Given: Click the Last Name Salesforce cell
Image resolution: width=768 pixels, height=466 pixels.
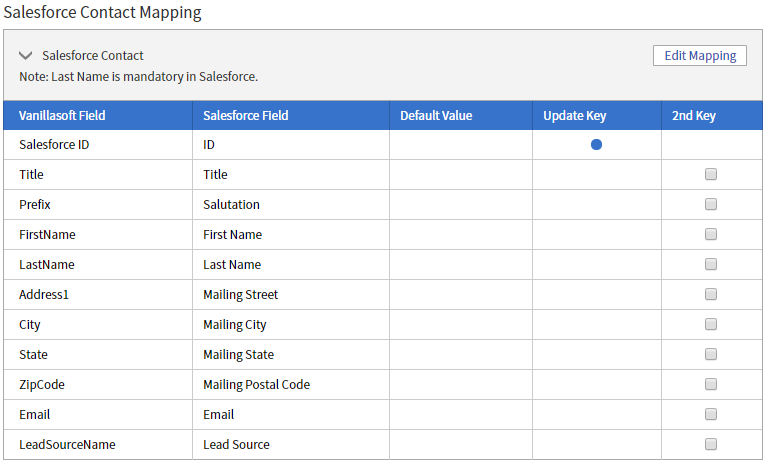Looking at the screenshot, I should click(291, 265).
